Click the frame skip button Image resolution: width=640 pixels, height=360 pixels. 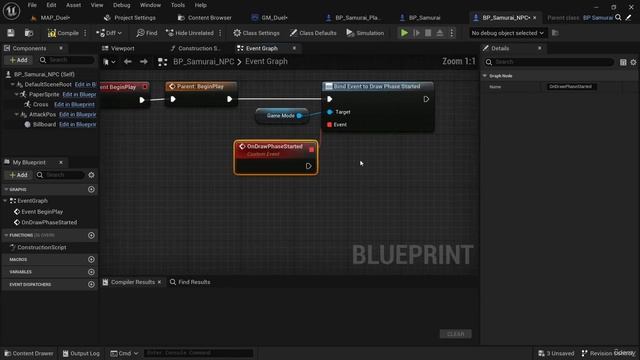point(416,33)
